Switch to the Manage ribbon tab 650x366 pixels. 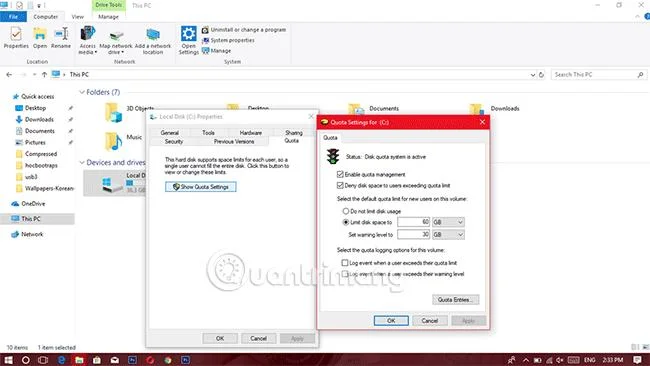pos(109,17)
